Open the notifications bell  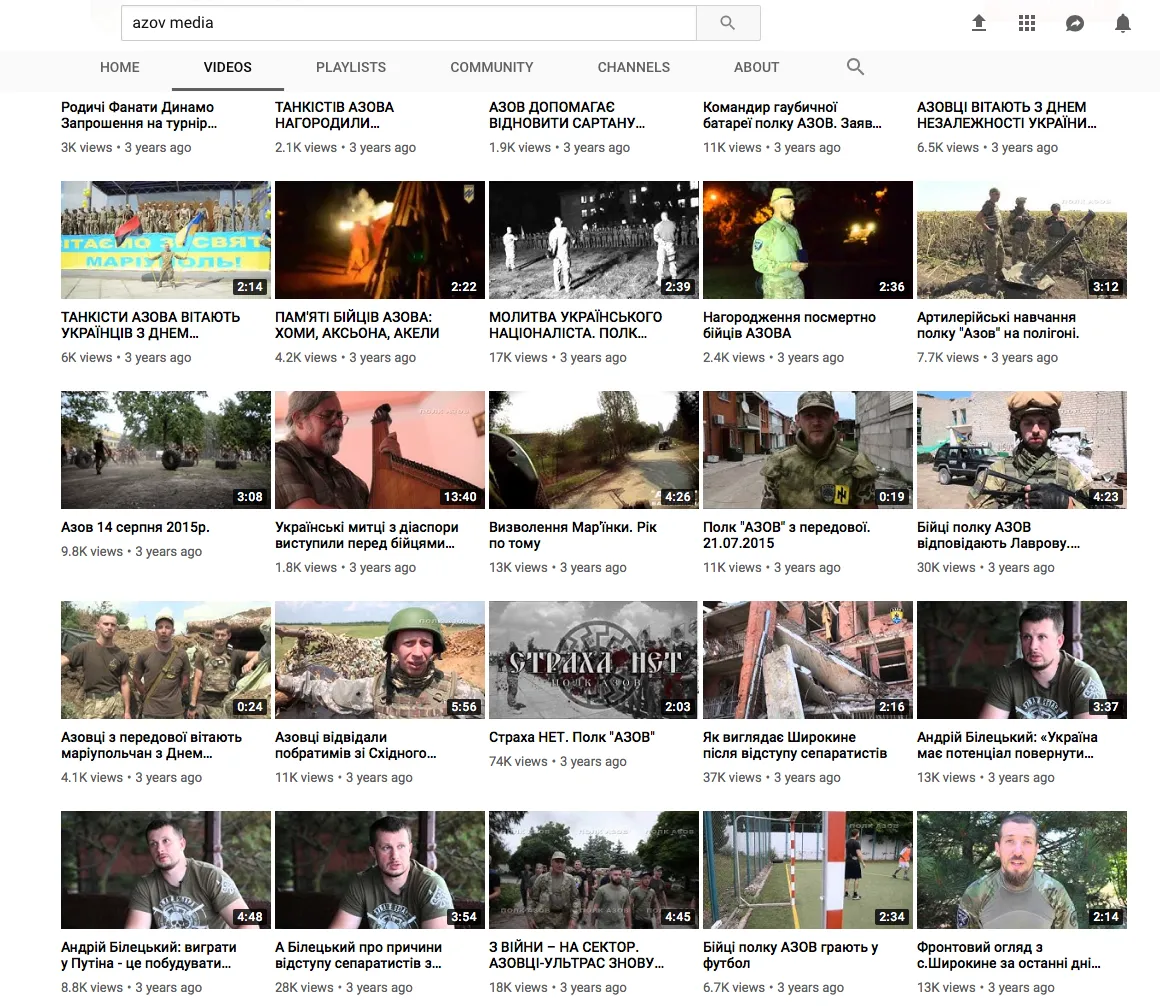[1123, 23]
